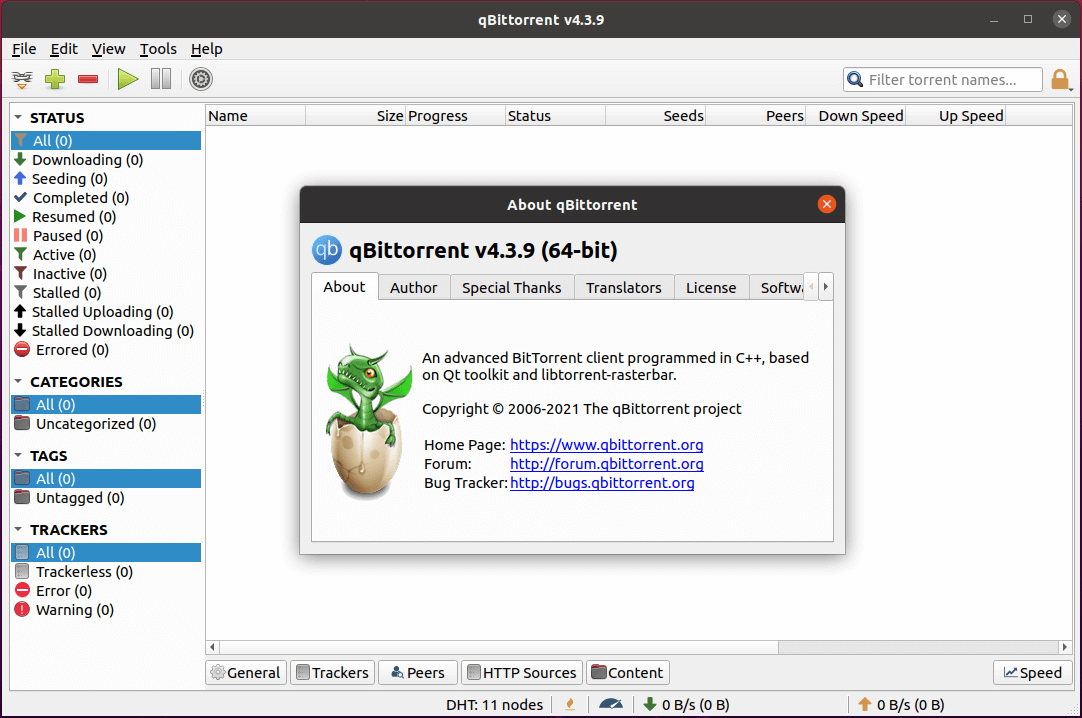The image size is (1082, 718).
Task: Select the Errored (0) status filter
Action: pos(106,350)
